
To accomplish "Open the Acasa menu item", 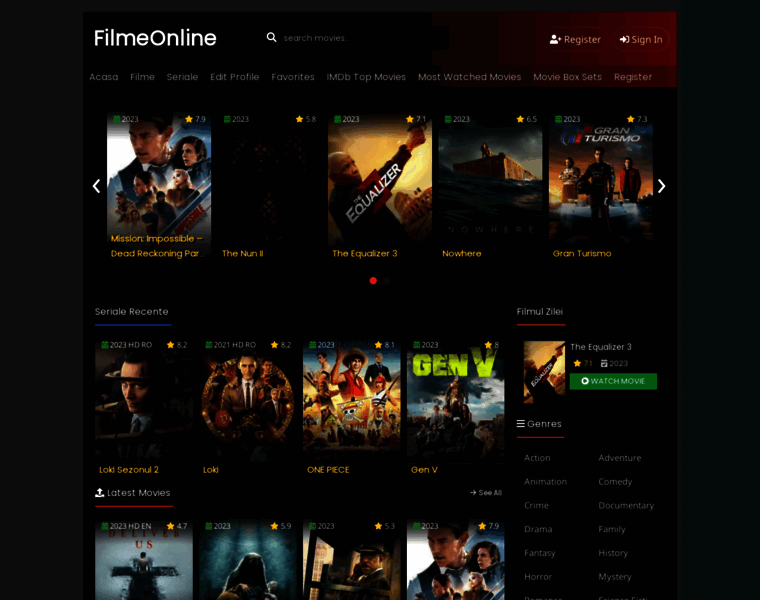I will pyautogui.click(x=104, y=77).
